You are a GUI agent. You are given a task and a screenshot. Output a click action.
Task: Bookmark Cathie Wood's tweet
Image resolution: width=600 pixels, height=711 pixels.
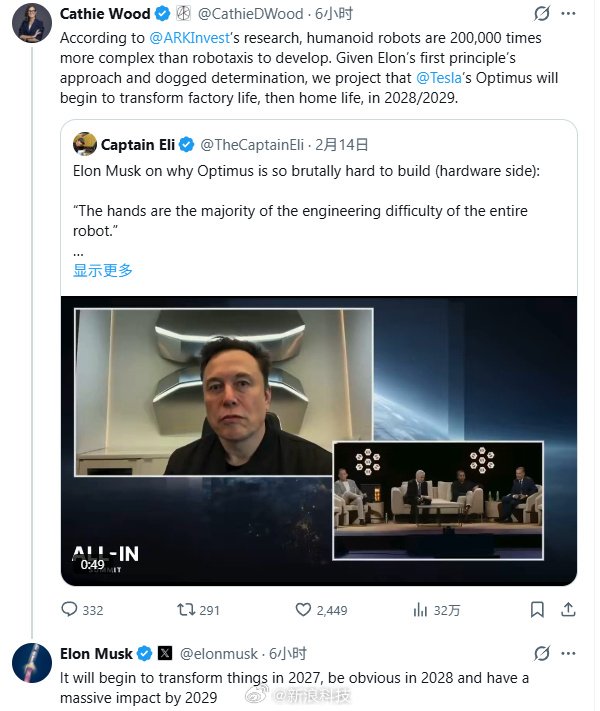point(537,609)
